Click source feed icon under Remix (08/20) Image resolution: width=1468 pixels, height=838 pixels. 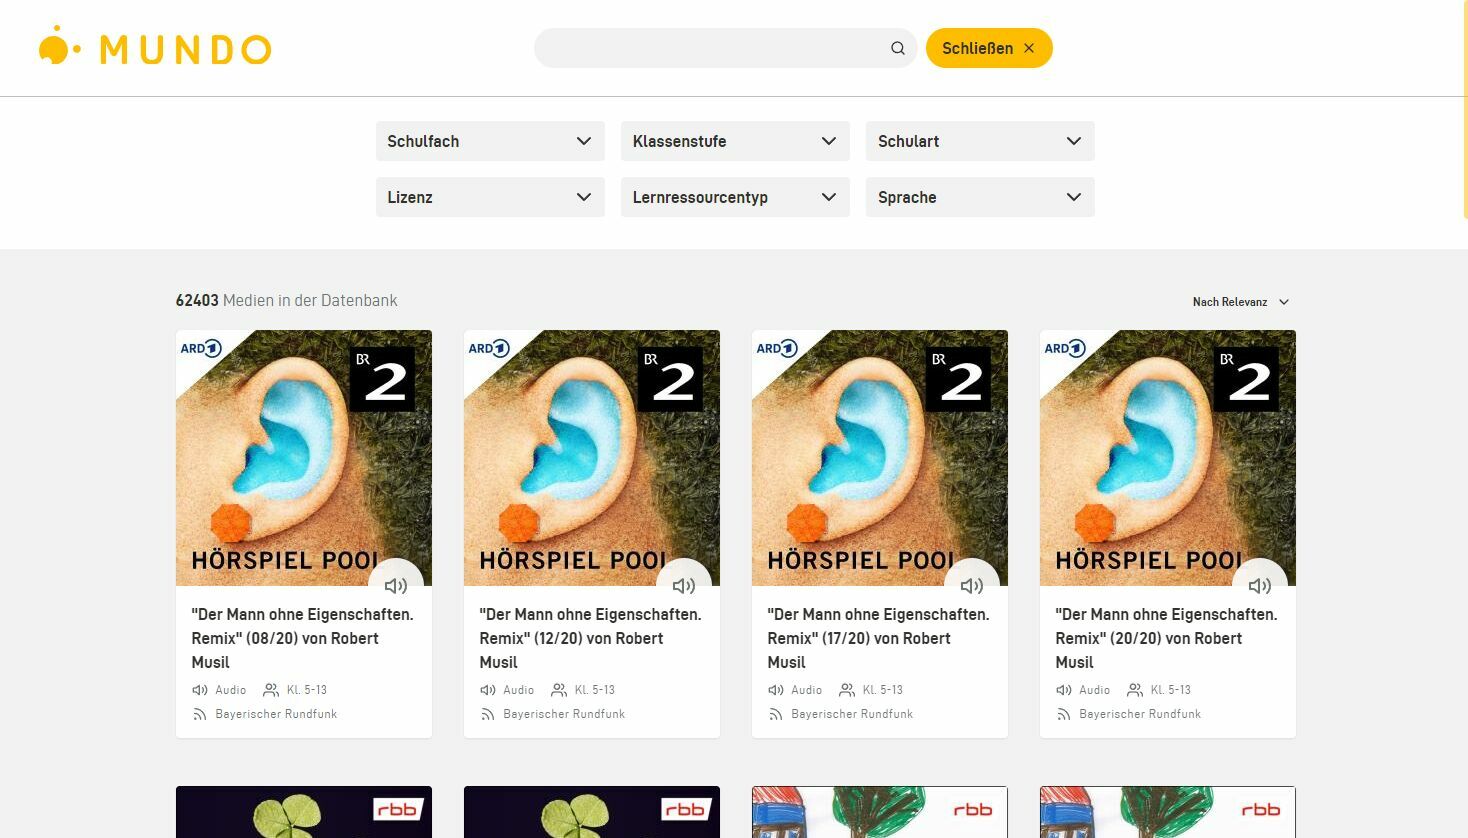(x=200, y=714)
